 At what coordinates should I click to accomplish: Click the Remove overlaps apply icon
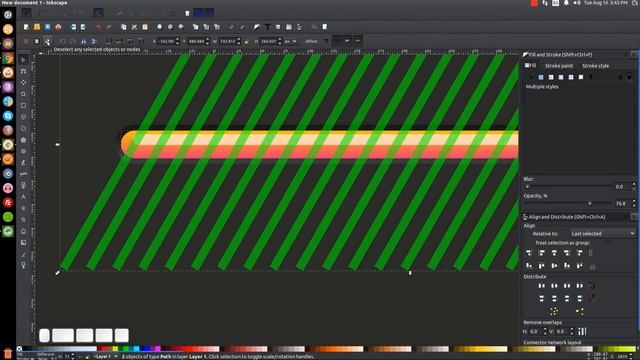click(582, 331)
